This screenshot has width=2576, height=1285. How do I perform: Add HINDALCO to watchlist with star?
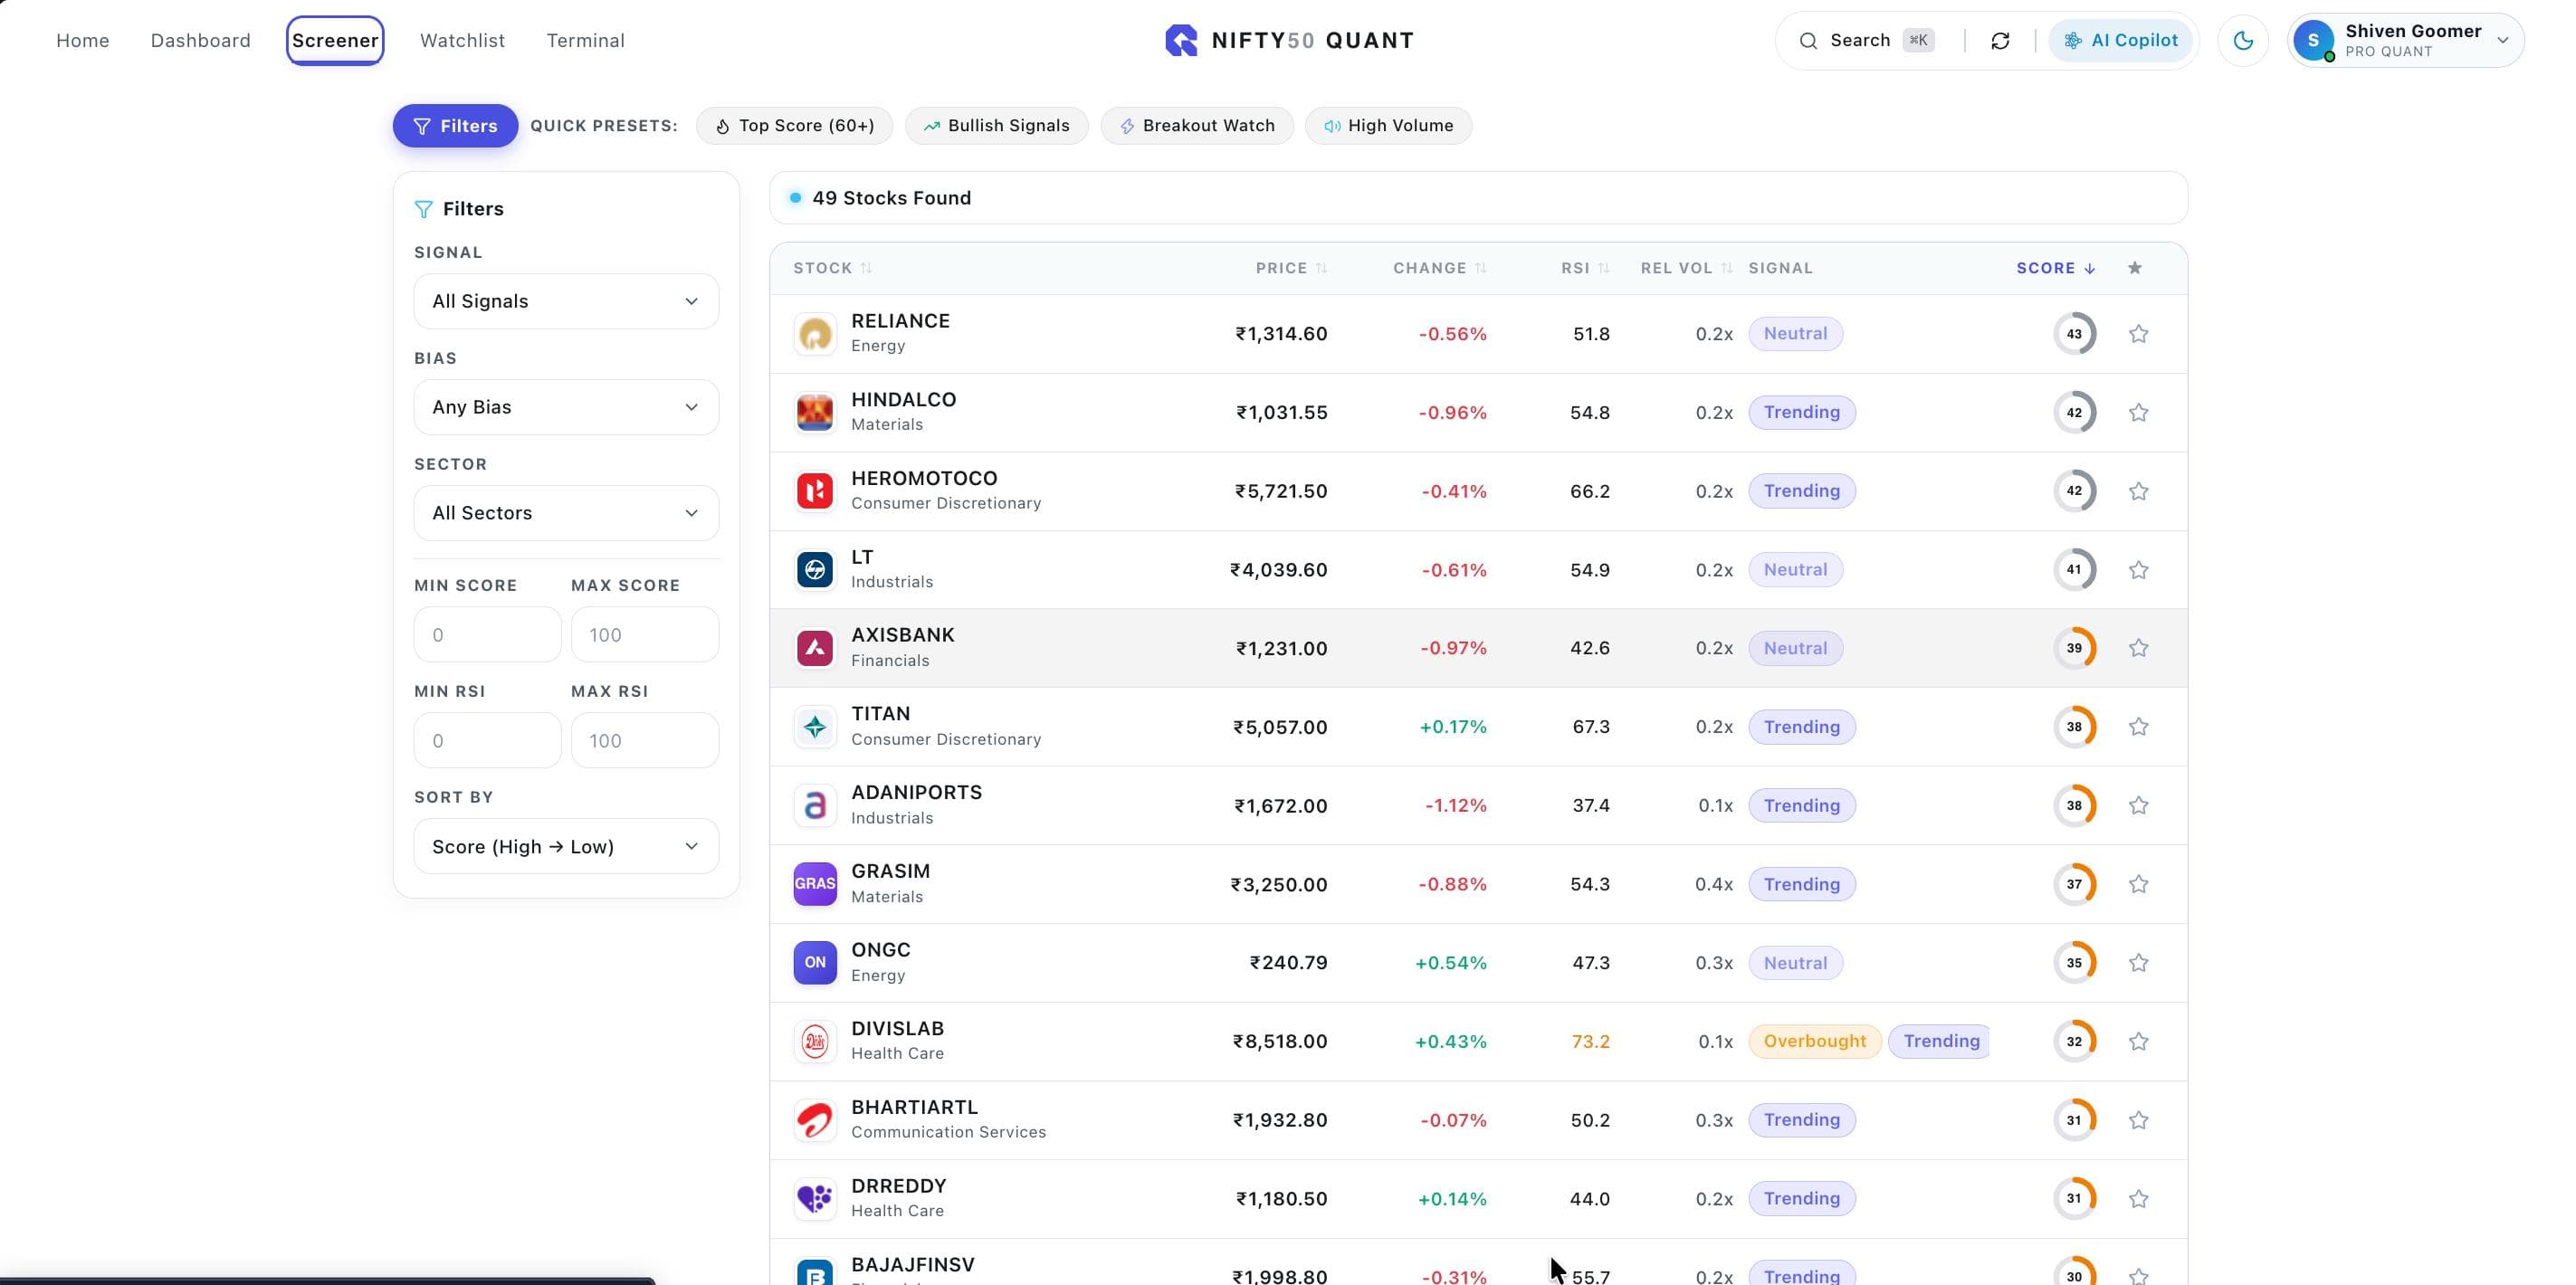2138,413
